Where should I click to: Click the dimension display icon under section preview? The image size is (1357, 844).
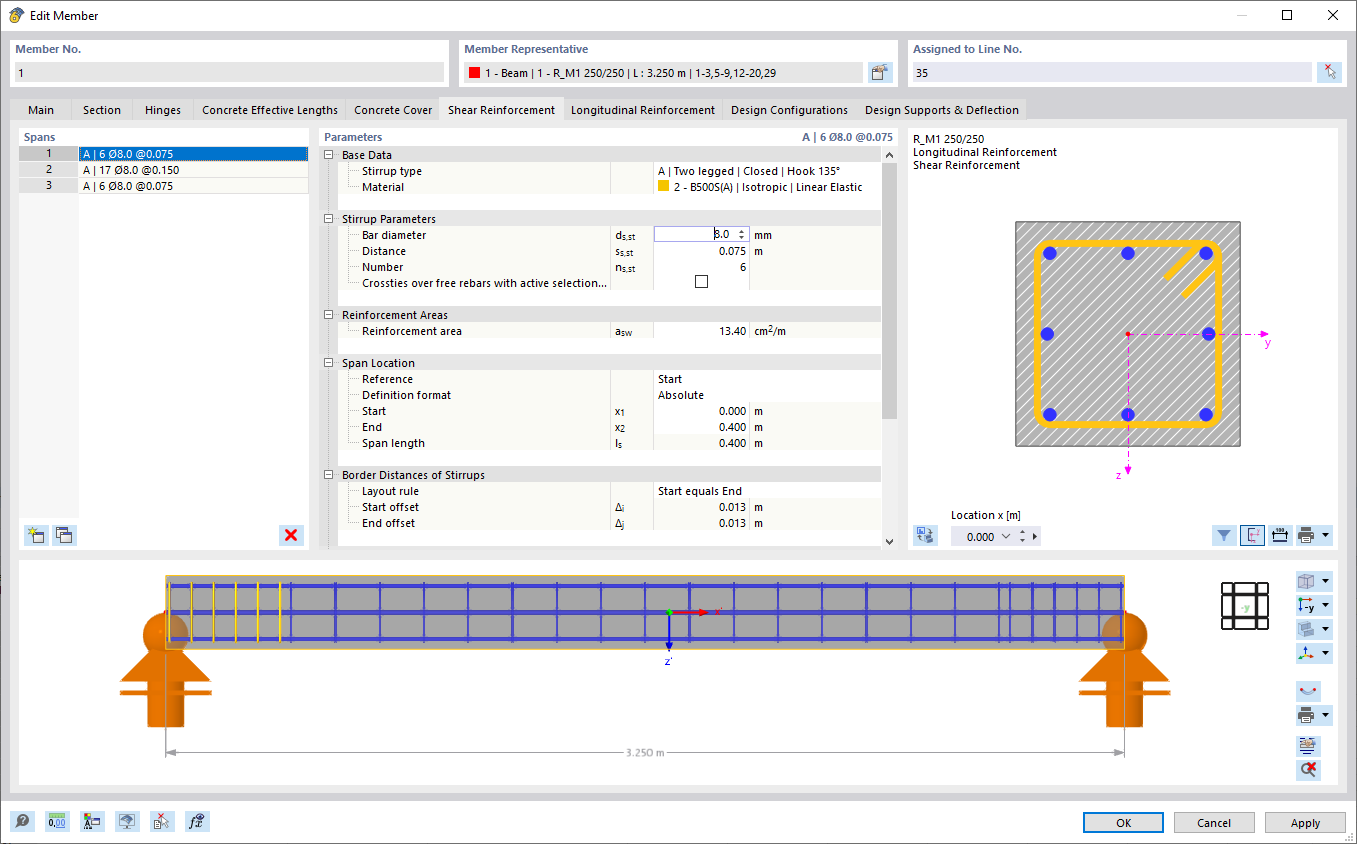click(1280, 535)
